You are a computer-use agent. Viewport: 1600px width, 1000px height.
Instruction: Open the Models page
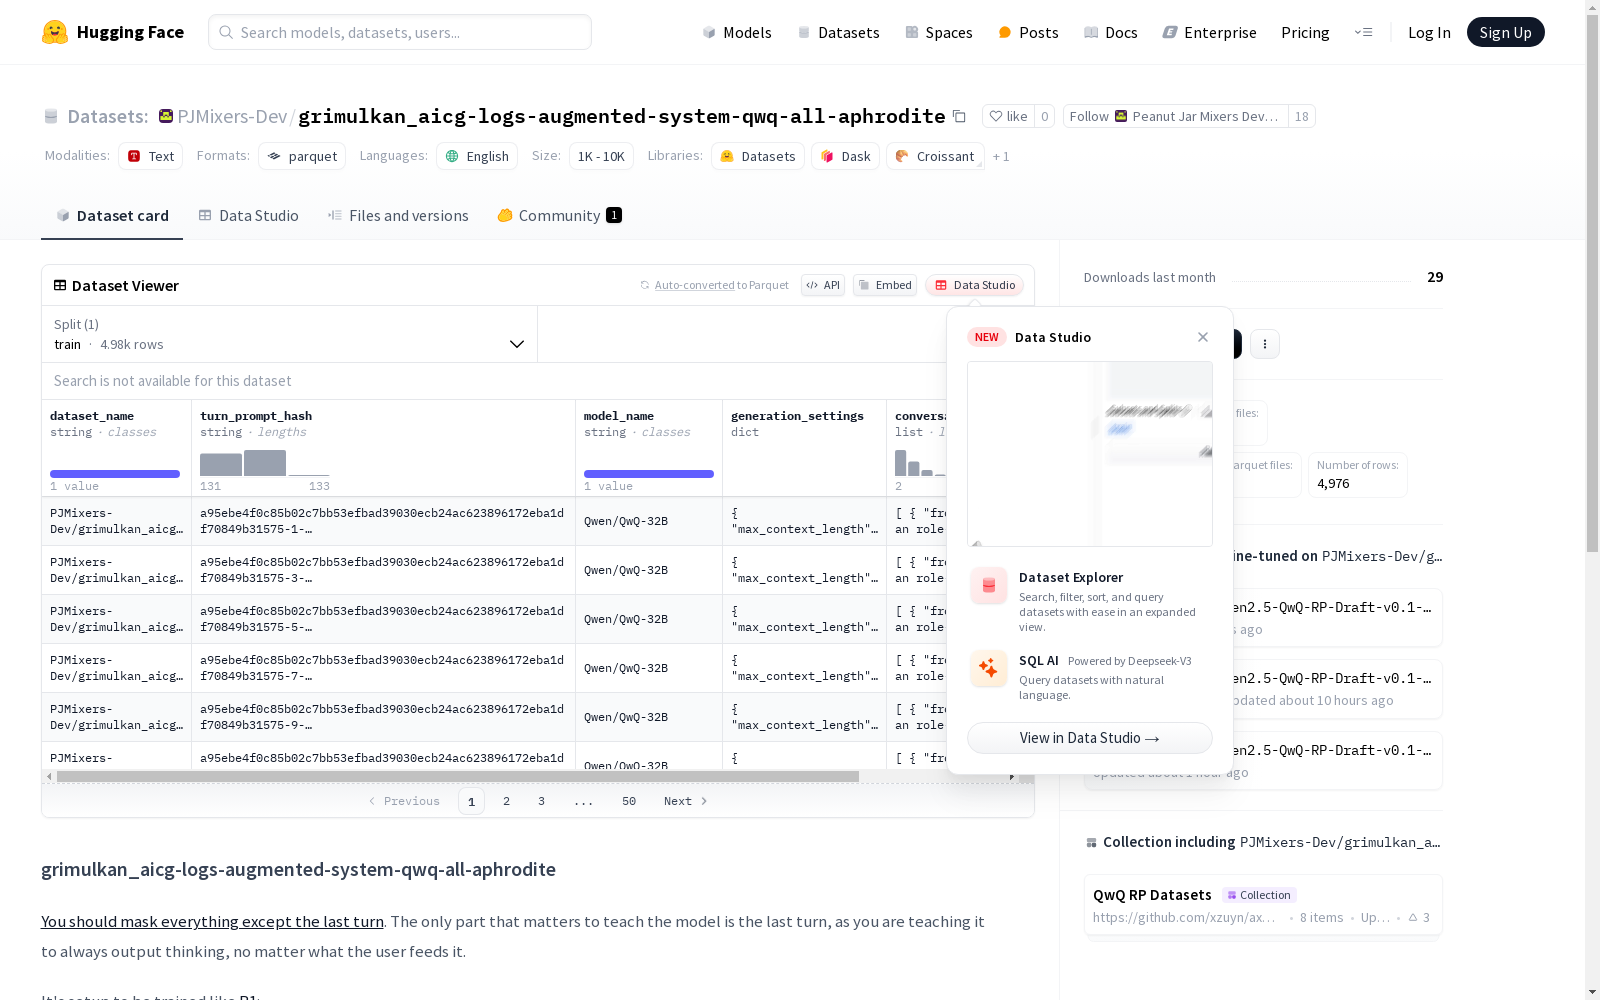click(x=737, y=32)
